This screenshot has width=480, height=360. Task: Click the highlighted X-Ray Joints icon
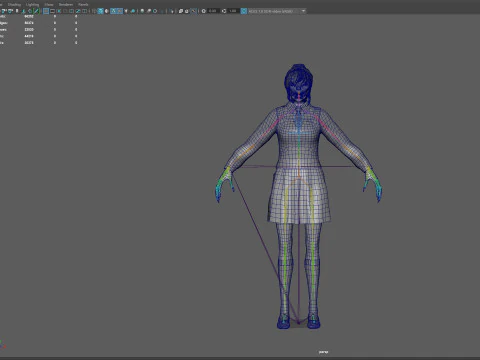tap(193, 11)
